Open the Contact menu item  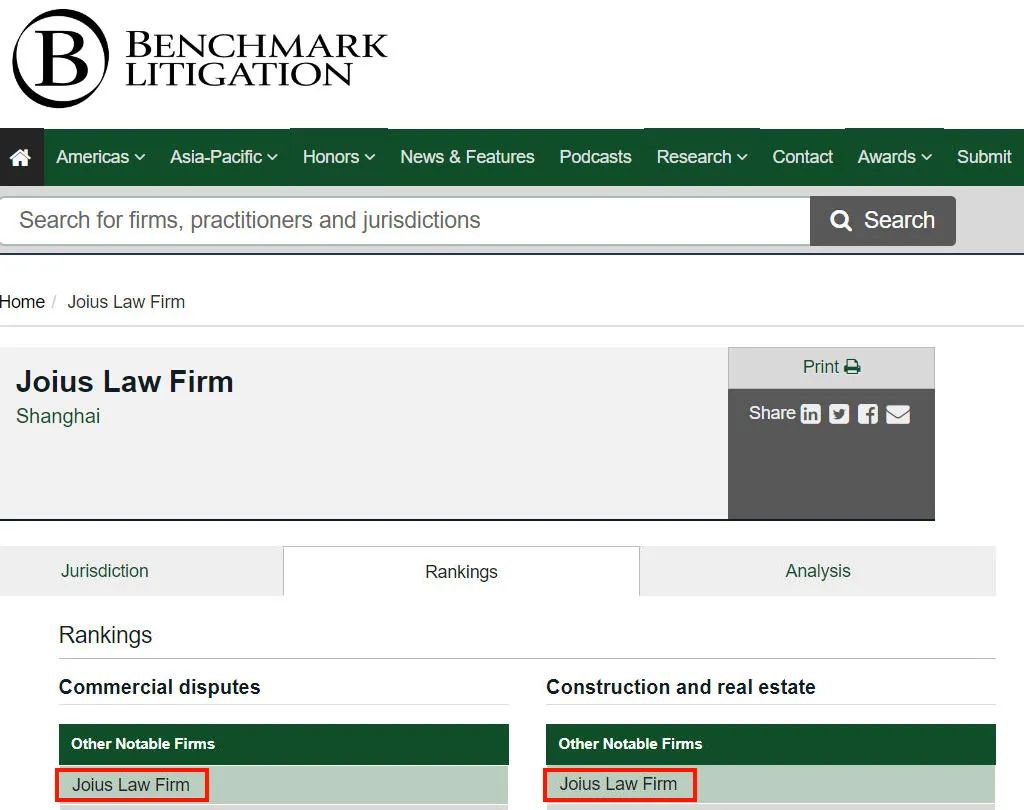[x=803, y=157]
